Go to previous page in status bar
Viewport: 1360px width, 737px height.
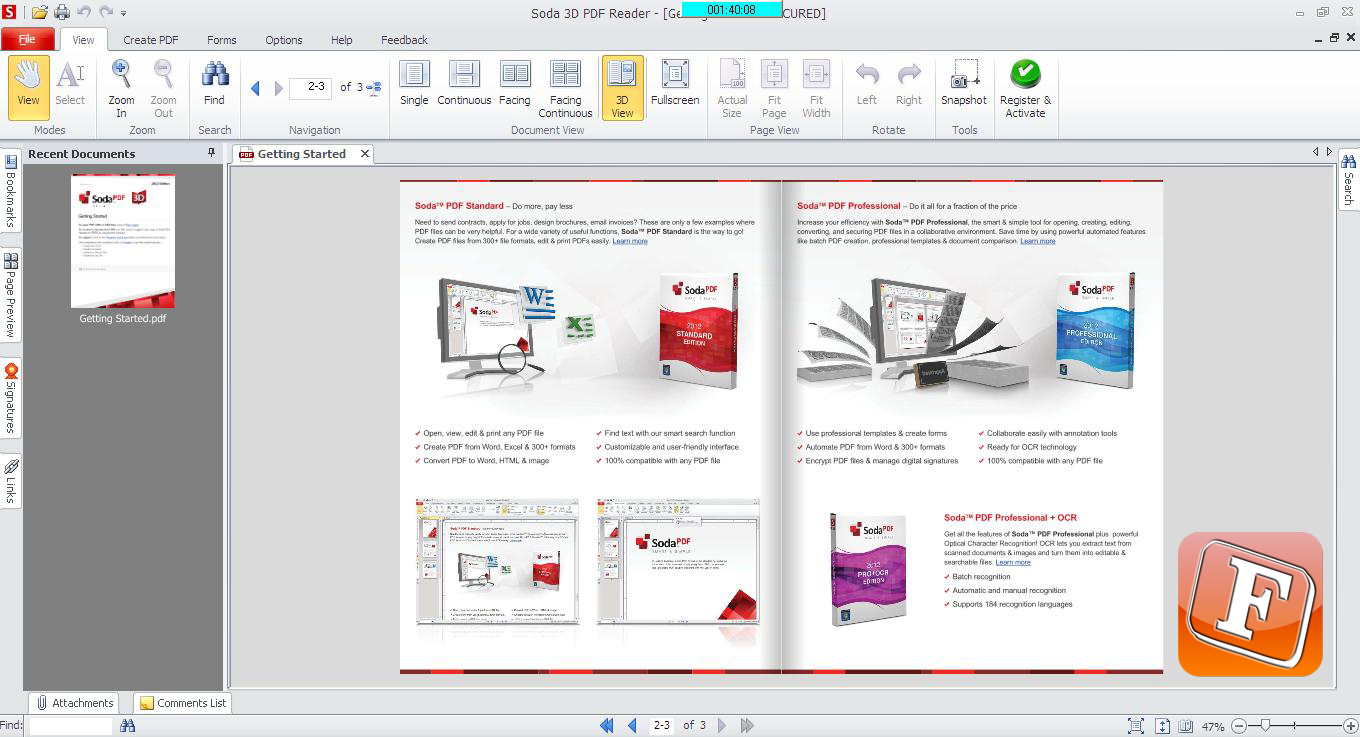coord(632,726)
